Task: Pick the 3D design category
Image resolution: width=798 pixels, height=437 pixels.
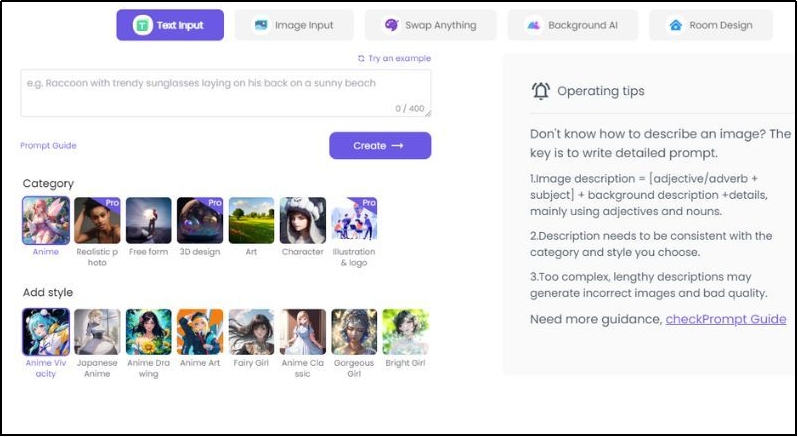Action: [x=200, y=220]
